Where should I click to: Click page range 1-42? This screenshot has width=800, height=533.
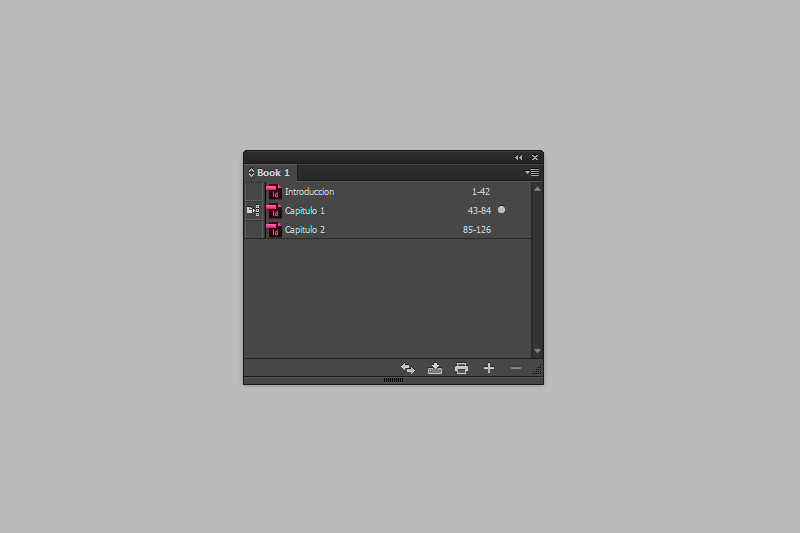click(481, 192)
